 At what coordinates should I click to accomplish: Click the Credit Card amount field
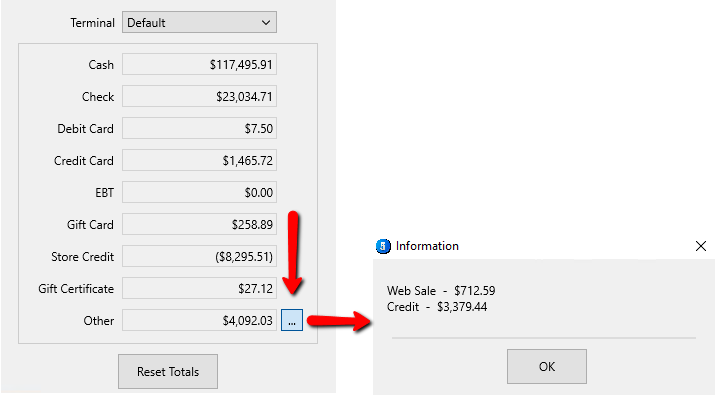[x=199, y=160]
